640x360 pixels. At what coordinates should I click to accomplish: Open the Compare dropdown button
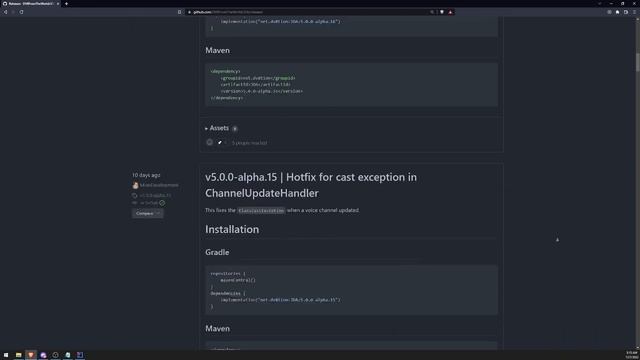point(147,213)
